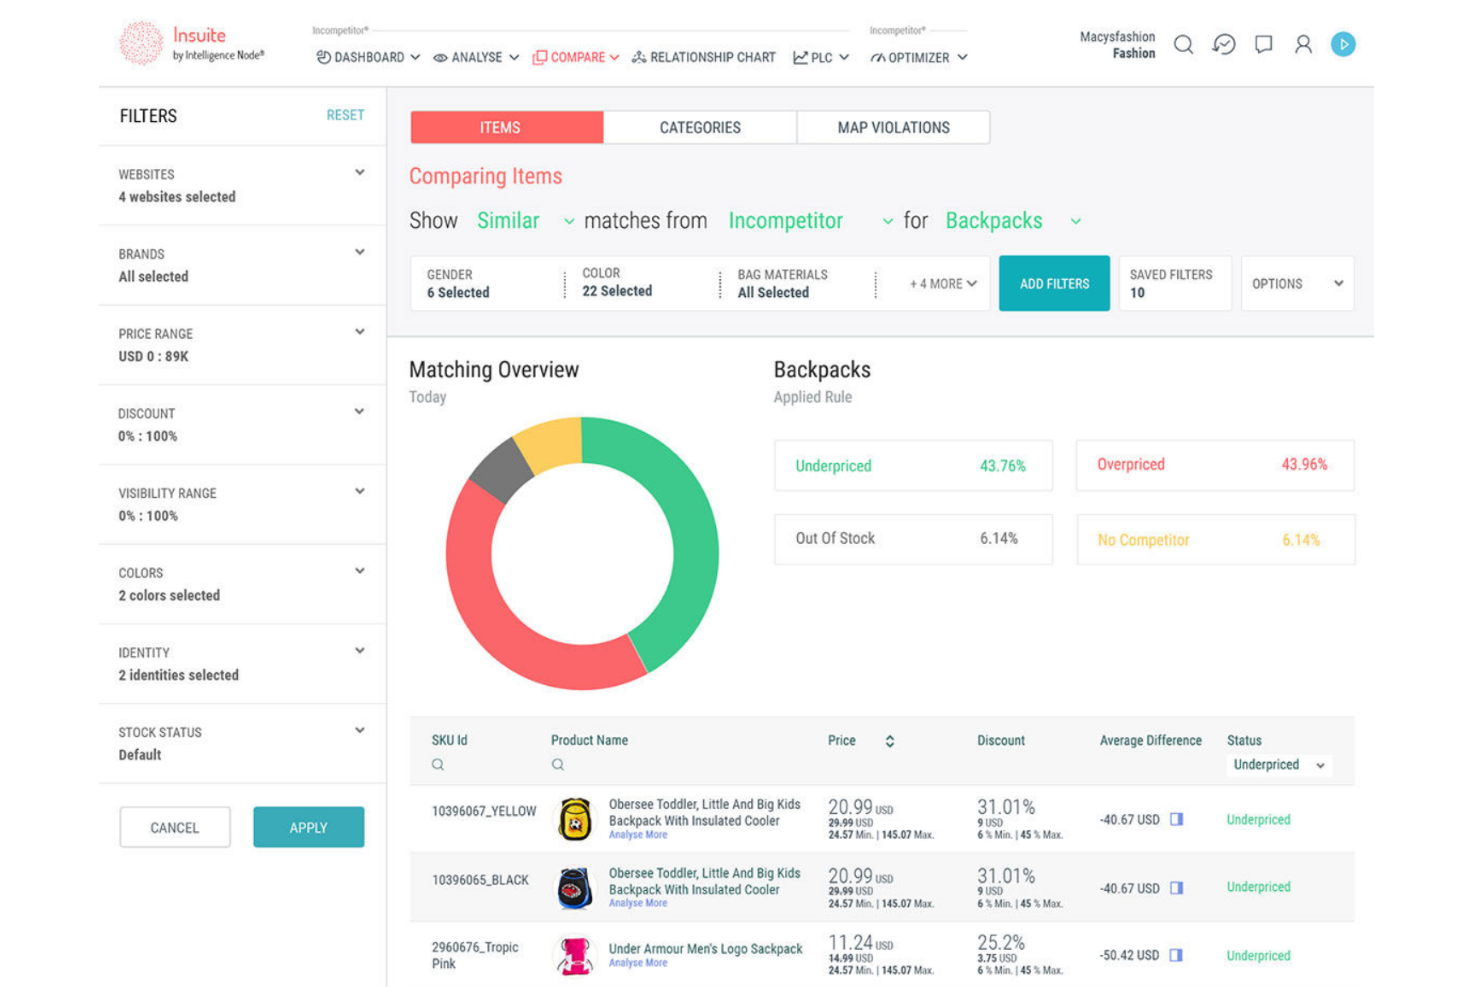Open the search magnifier in the header

[1183, 44]
